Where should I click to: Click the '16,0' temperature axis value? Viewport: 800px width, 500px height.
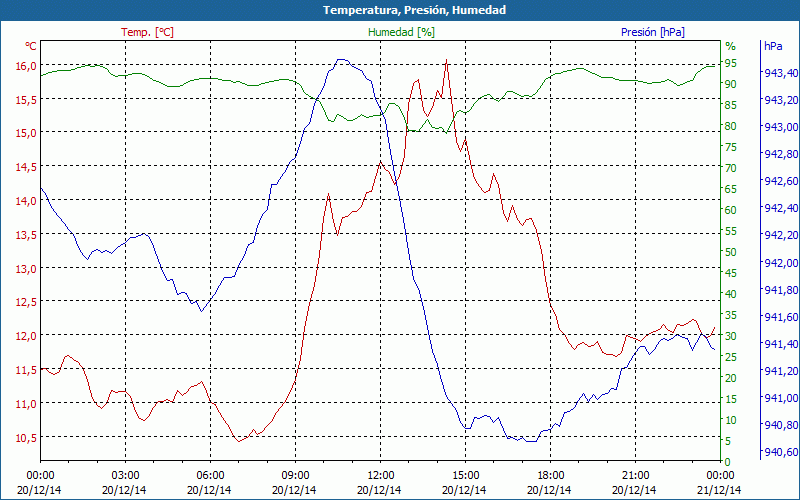(26, 66)
